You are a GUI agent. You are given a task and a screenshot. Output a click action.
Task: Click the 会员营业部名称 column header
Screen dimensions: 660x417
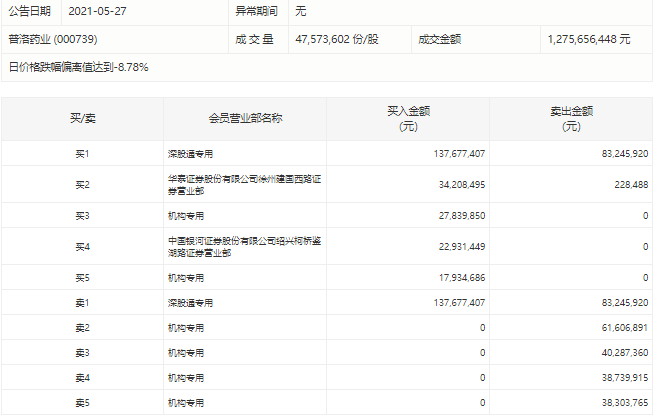(x=245, y=119)
